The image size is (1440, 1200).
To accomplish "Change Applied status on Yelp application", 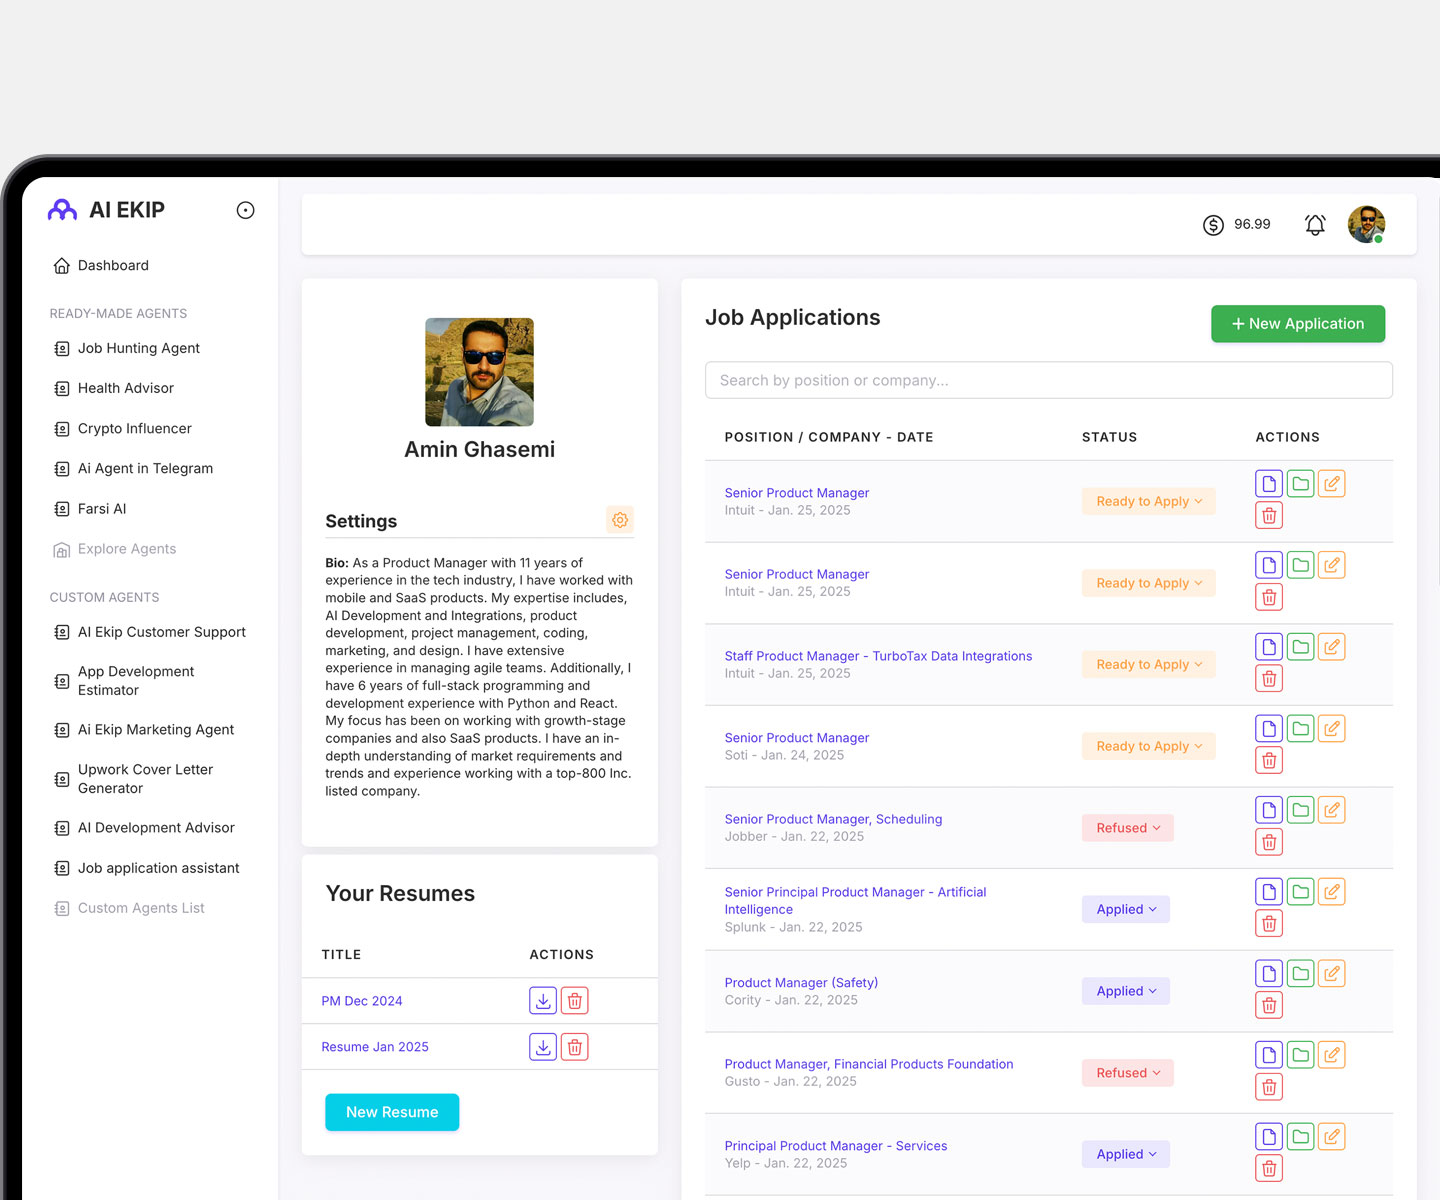I will 1126,1154.
